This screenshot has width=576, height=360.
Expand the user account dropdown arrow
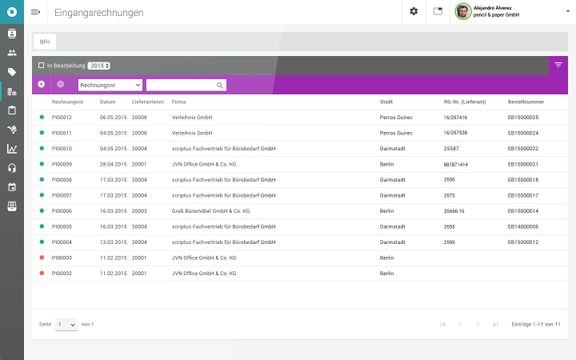pyautogui.click(x=568, y=11)
